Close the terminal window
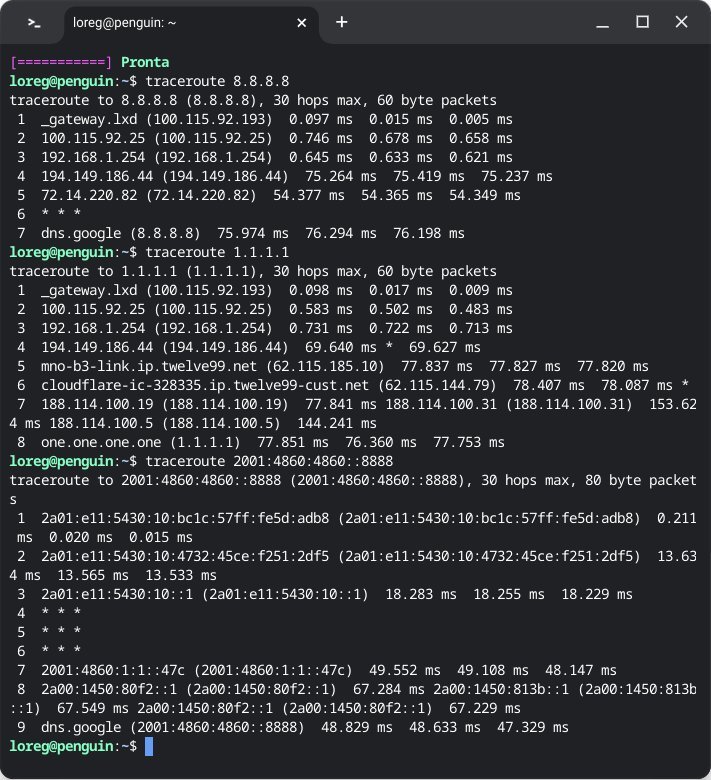Screen dimensions: 711x780 pos(682,22)
